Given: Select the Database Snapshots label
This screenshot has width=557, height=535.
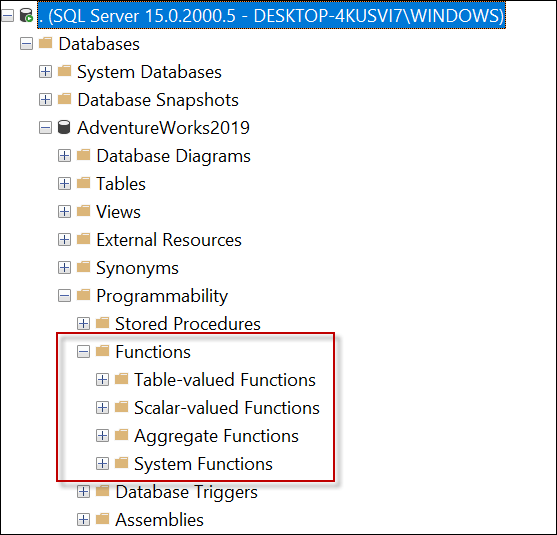Looking at the screenshot, I should point(158,100).
